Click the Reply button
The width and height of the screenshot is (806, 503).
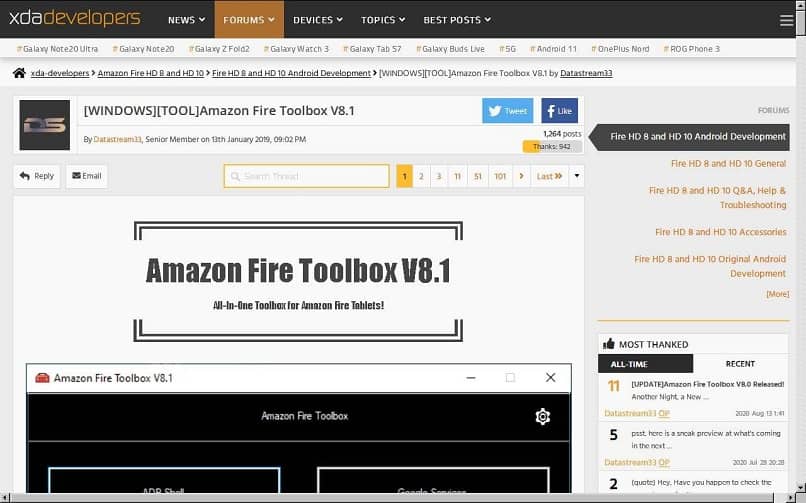point(37,176)
